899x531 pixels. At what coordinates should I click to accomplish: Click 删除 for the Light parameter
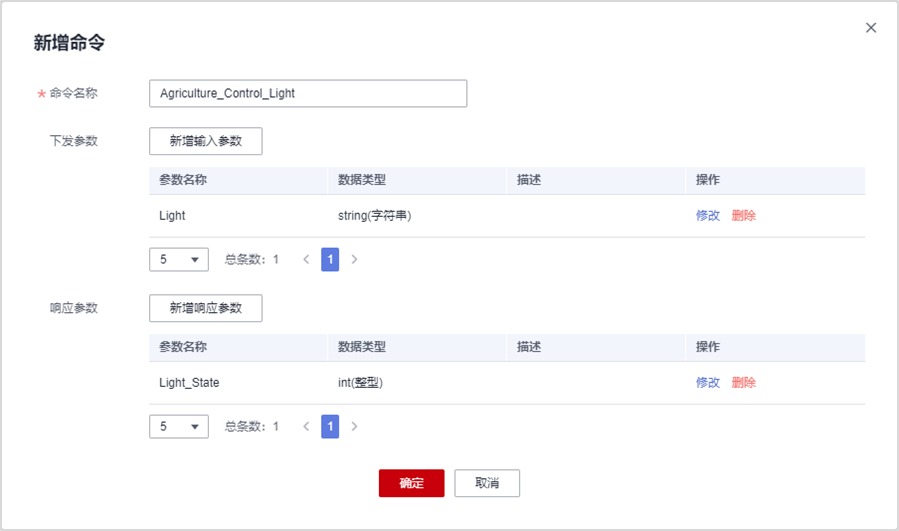(743, 216)
